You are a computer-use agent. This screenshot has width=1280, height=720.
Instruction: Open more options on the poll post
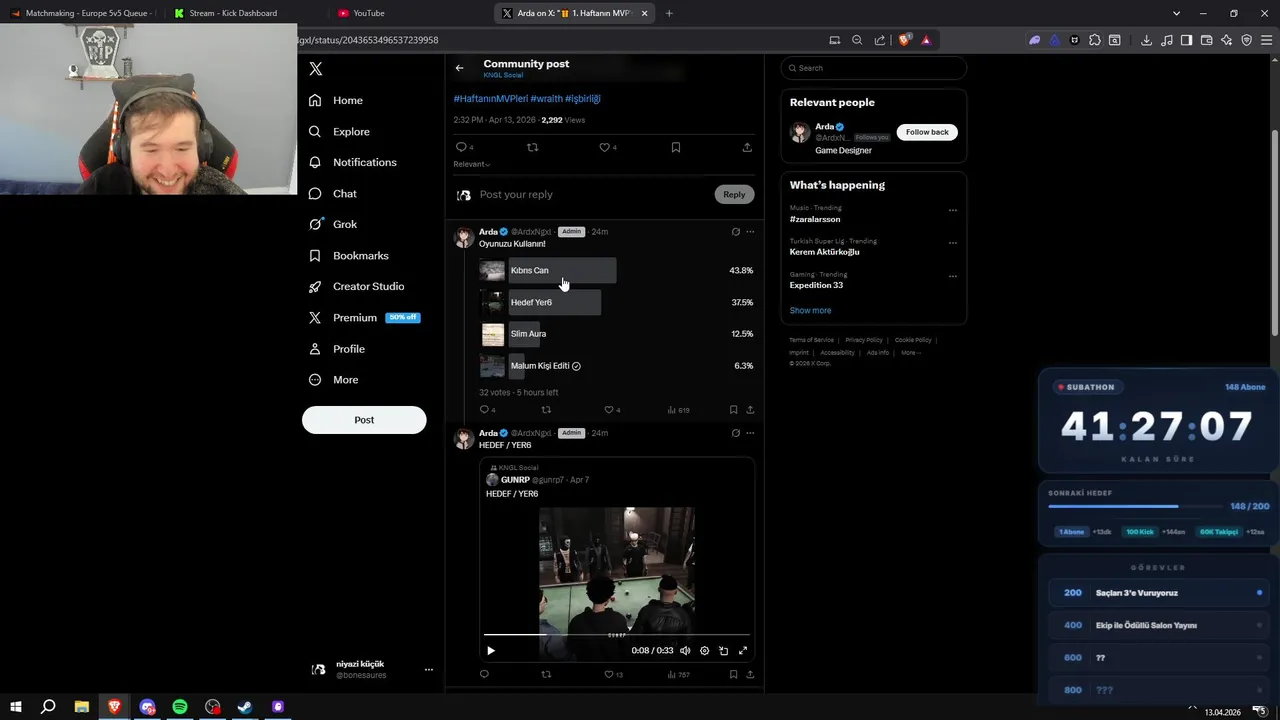pos(750,232)
